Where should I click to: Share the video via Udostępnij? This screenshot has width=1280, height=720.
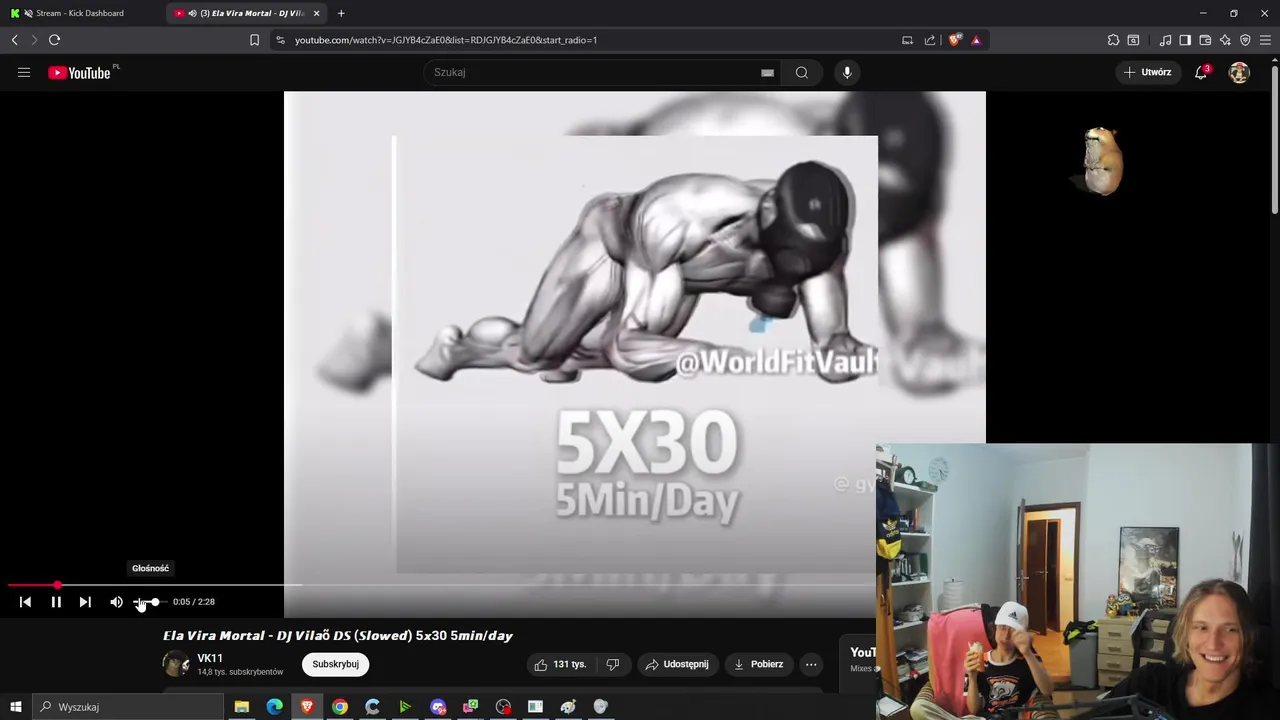click(x=677, y=664)
